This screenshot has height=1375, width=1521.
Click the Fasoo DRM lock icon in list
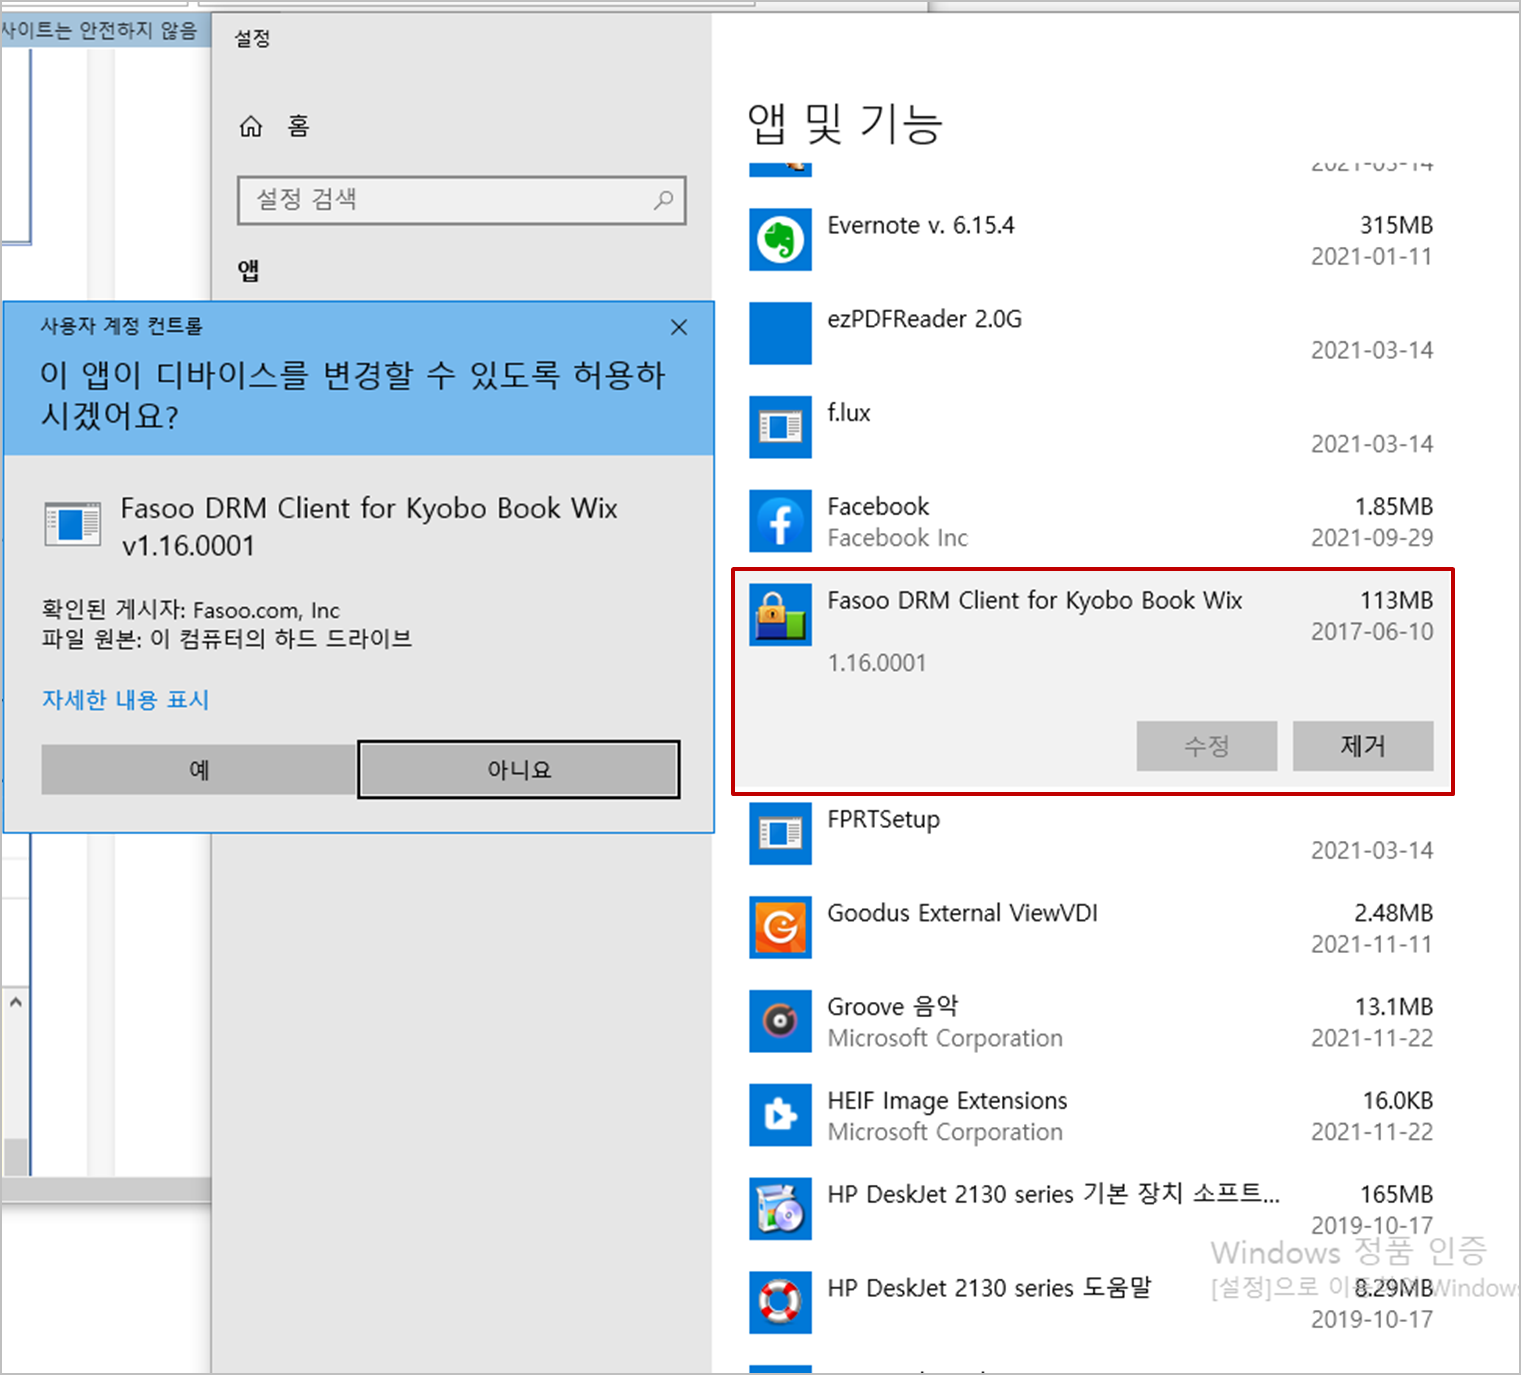pyautogui.click(x=780, y=615)
